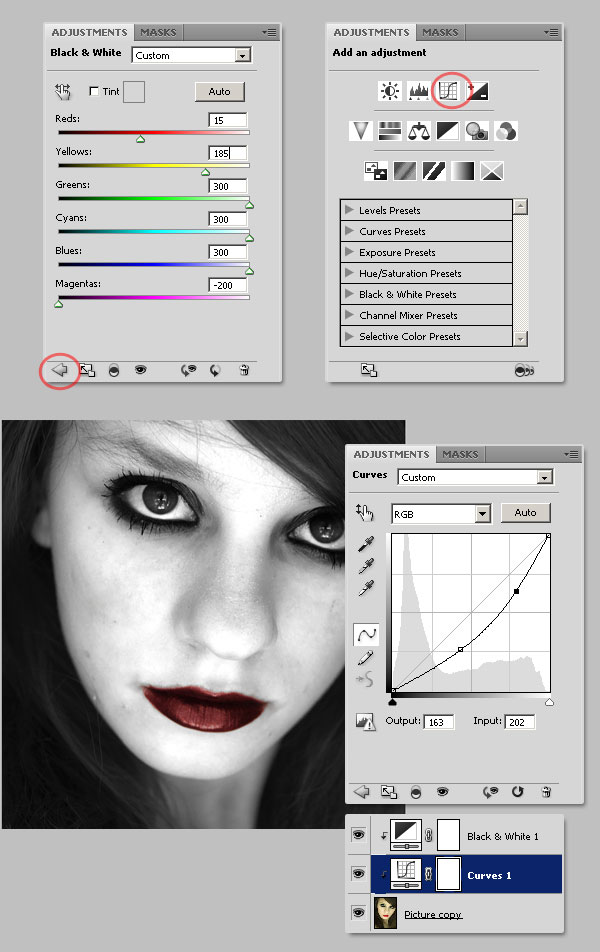The width and height of the screenshot is (600, 952).
Task: Click the Exposure adjustment icon
Action: click(477, 91)
